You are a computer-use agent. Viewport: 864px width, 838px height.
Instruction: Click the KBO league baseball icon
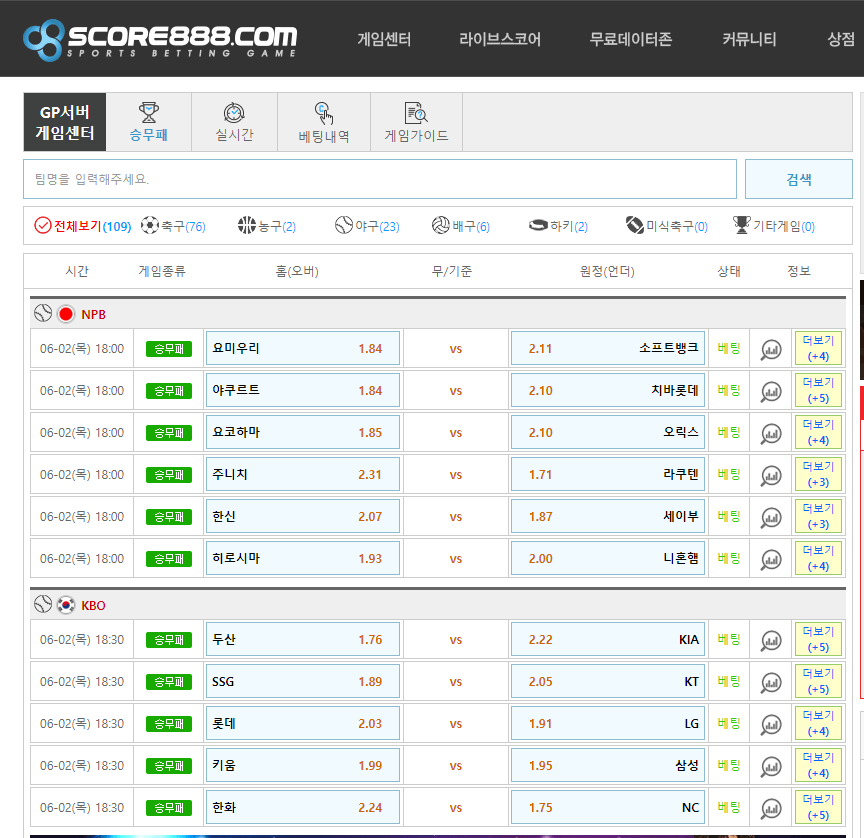point(43,604)
